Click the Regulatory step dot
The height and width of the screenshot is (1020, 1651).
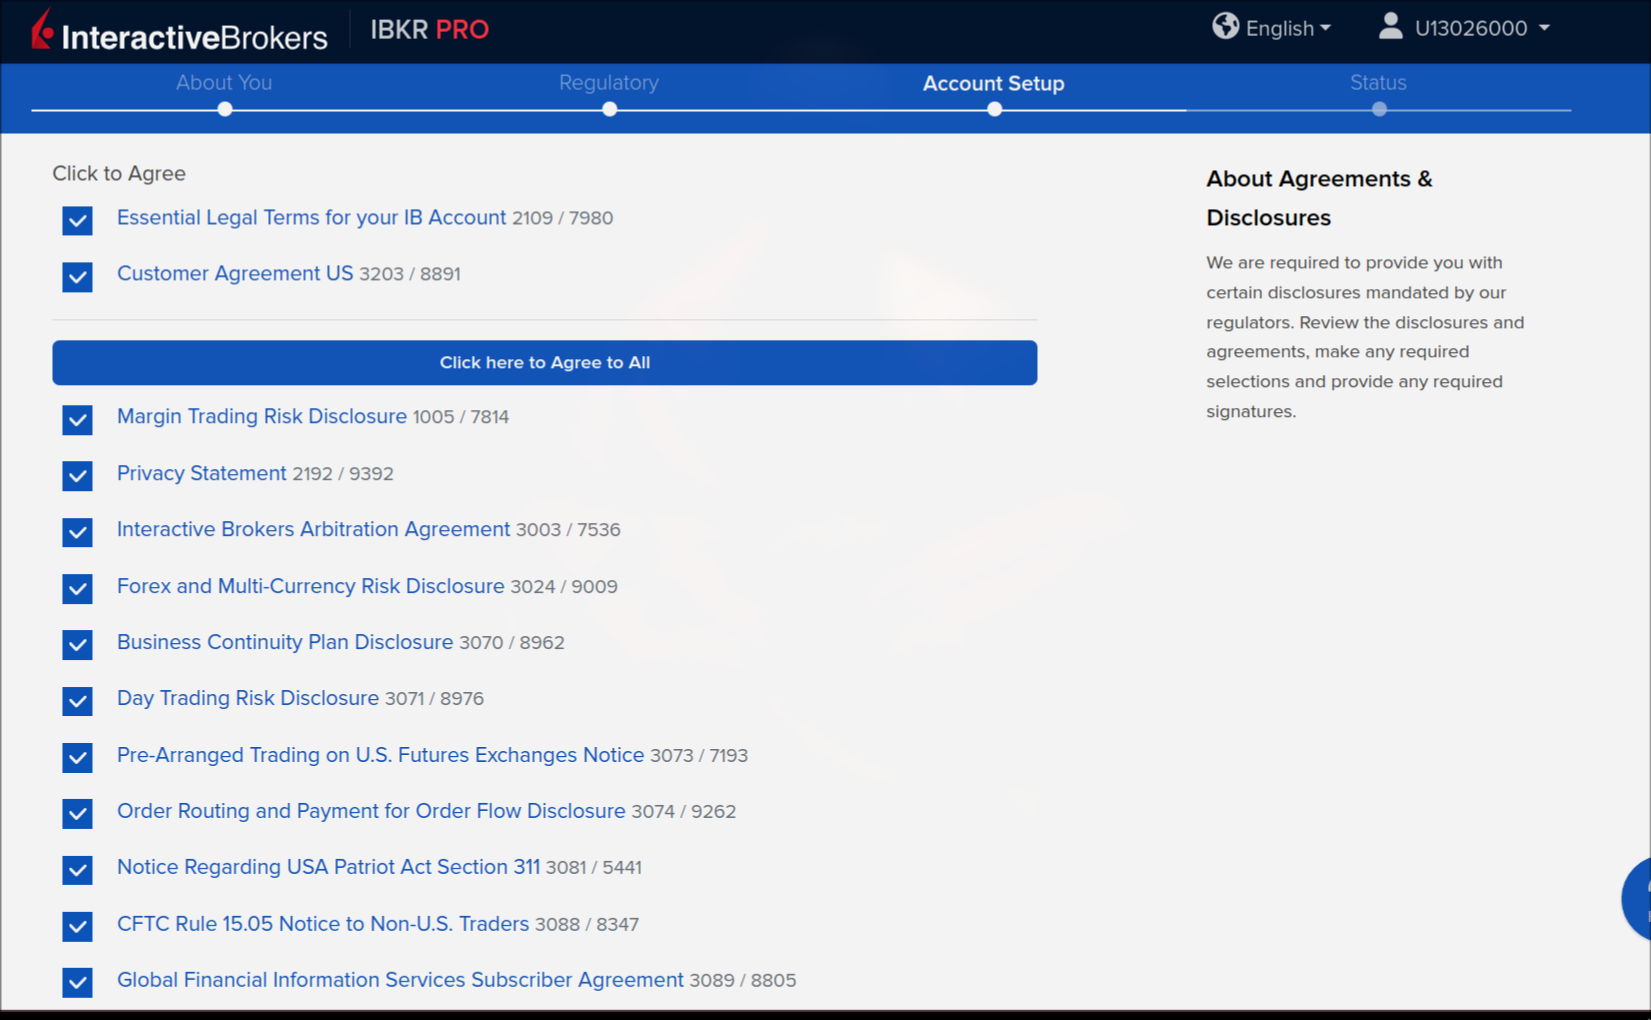[609, 109]
